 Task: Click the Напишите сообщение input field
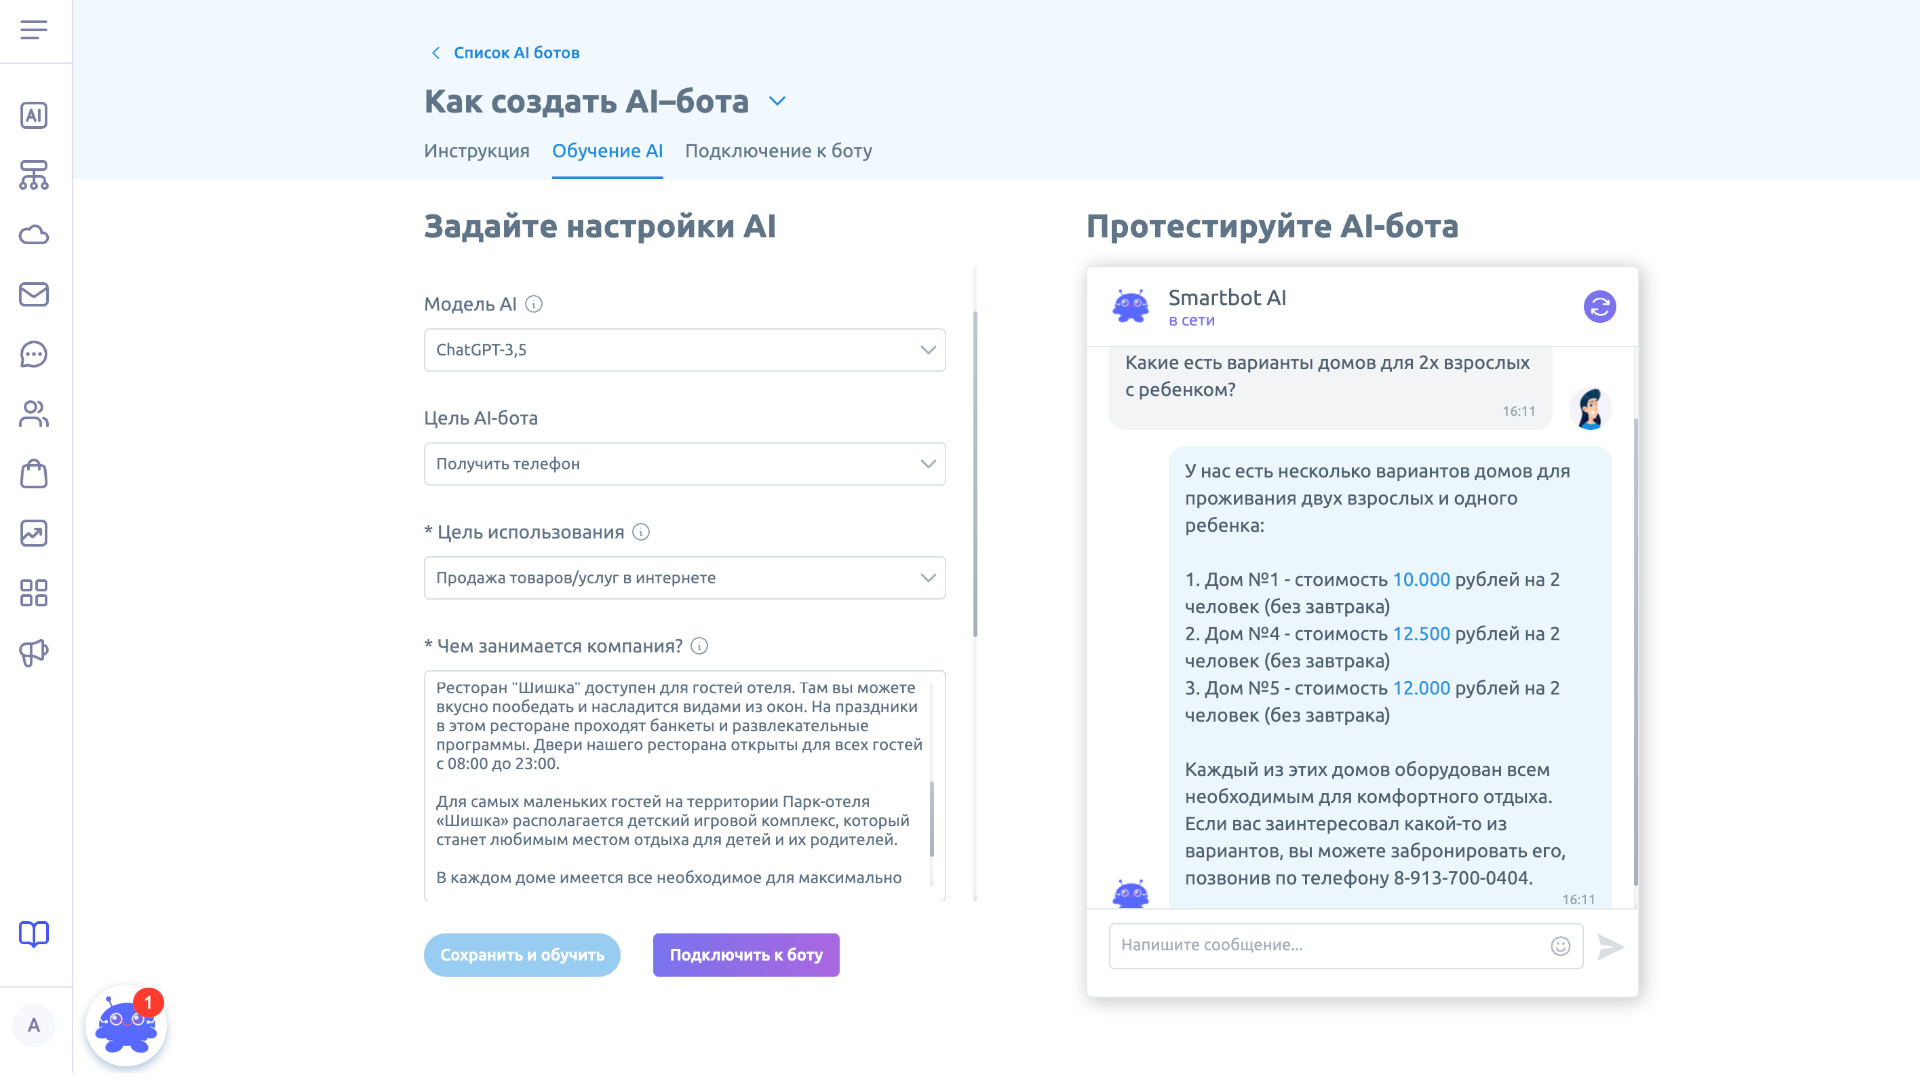point(1325,946)
